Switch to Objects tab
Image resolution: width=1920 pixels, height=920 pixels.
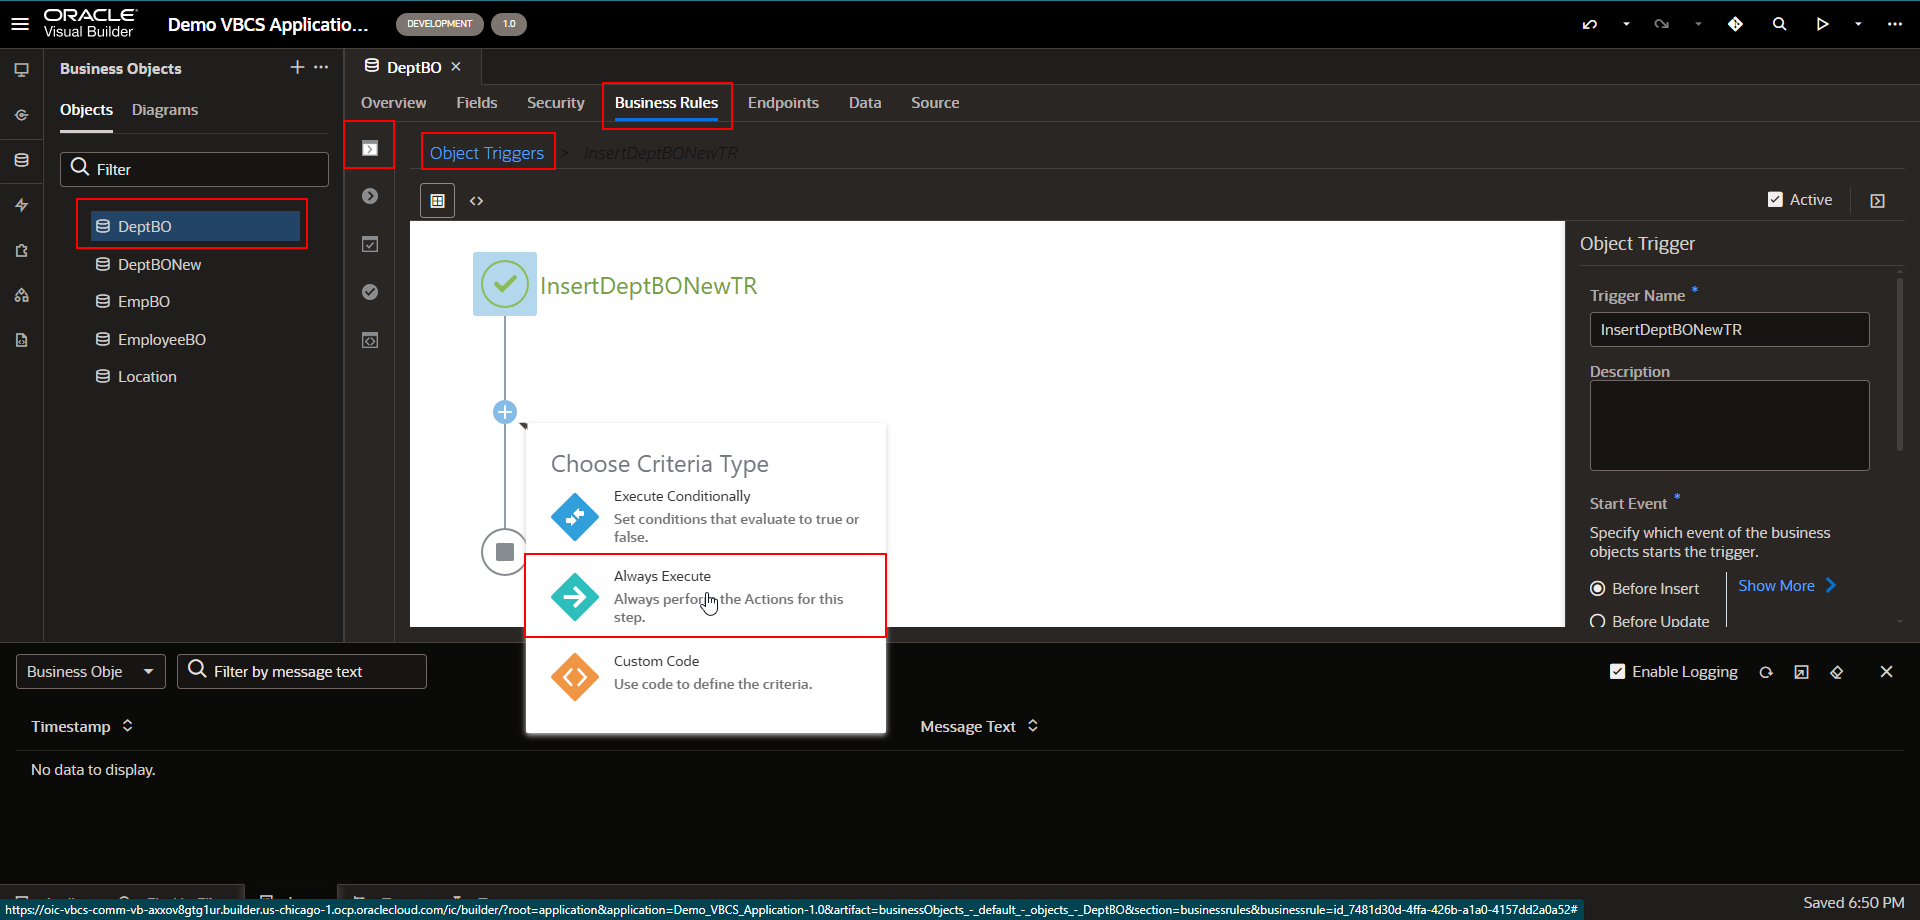point(86,110)
